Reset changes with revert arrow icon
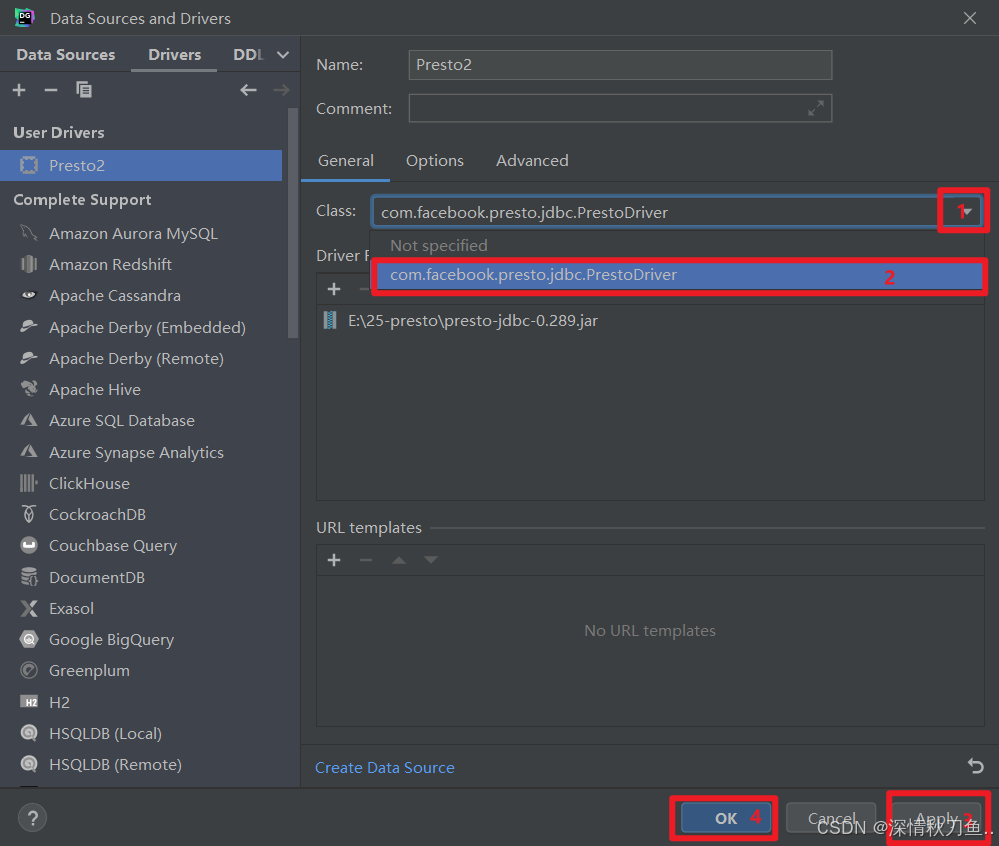The height and width of the screenshot is (846, 999). [975, 766]
